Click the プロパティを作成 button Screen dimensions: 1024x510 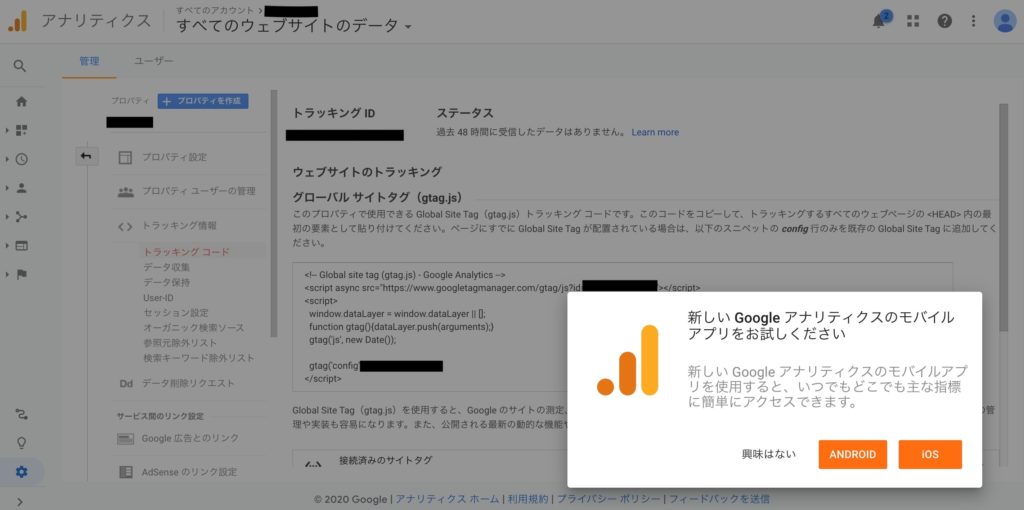pyautogui.click(x=203, y=101)
